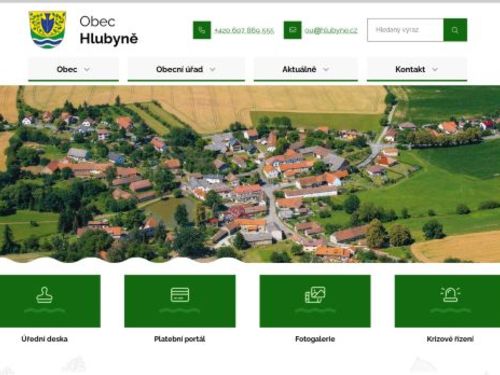
Task: Select the Aktuálně menu item label
Action: [299, 69]
